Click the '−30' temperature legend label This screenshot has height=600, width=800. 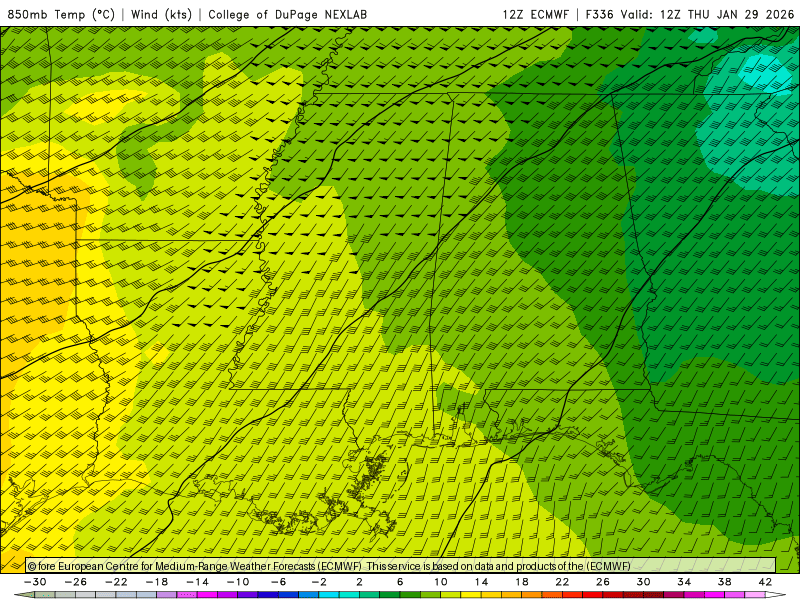click(x=35, y=582)
